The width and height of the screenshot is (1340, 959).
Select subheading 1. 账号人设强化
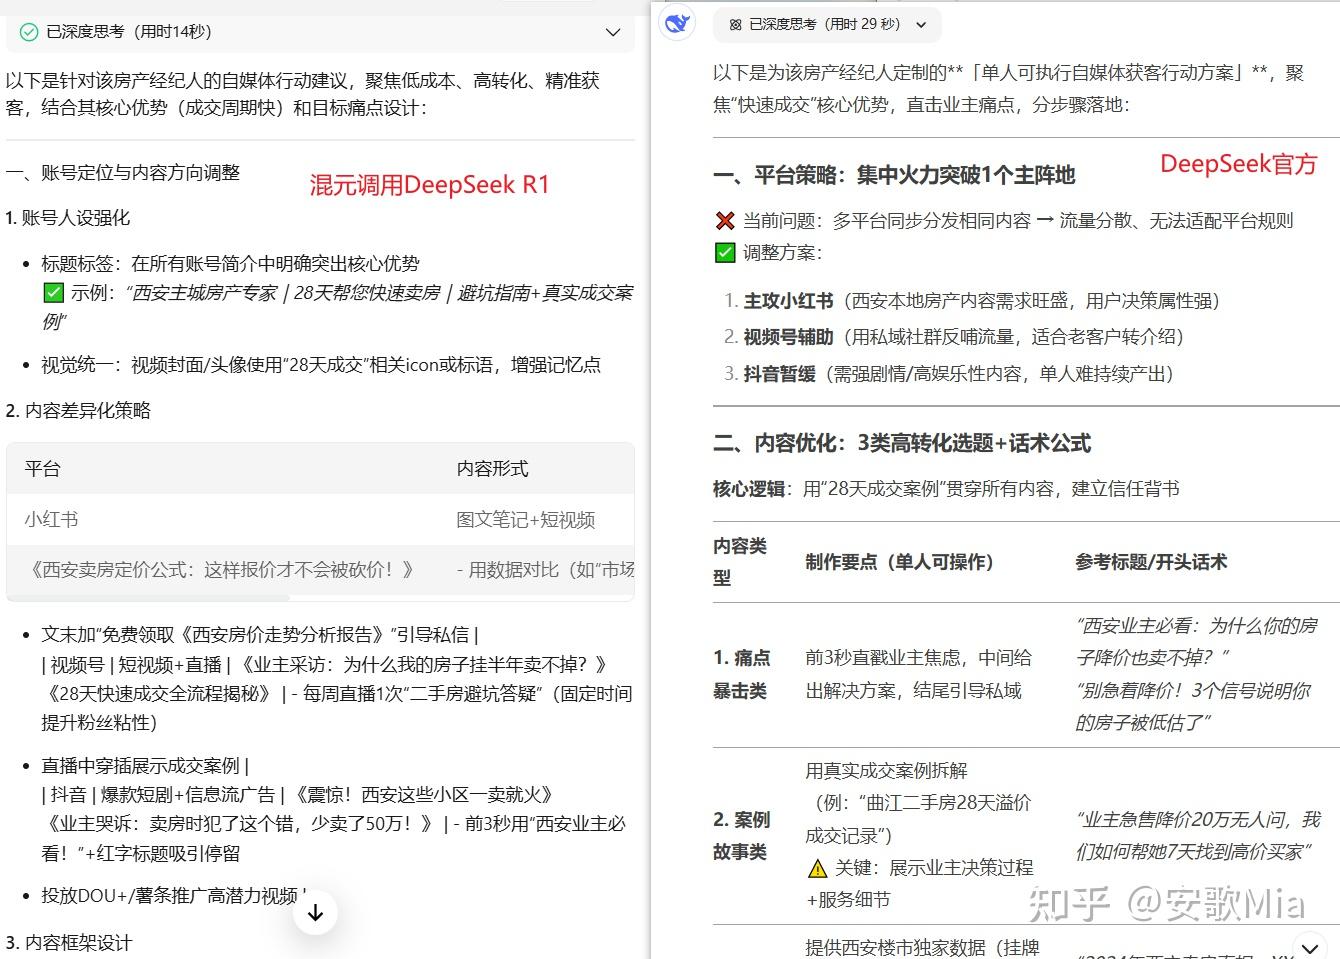point(68,218)
